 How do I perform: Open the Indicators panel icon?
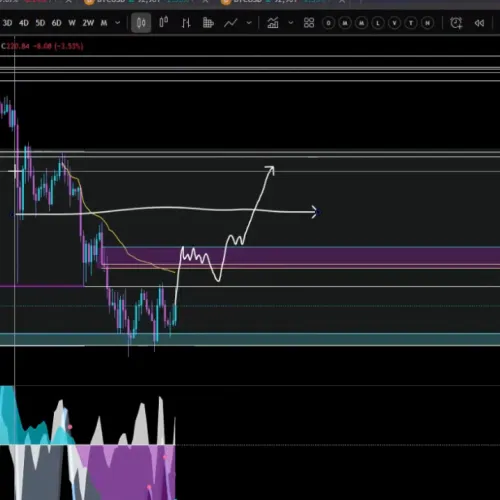(x=273, y=23)
